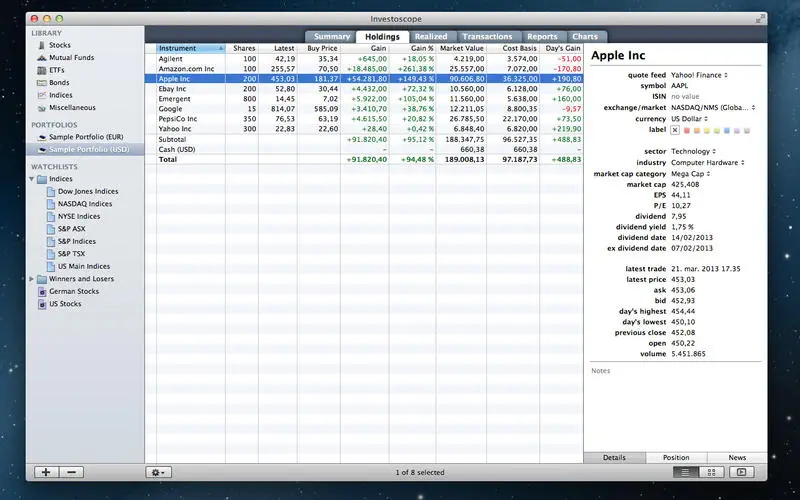This screenshot has width=800, height=500.
Task: Select the Yahoo Inc row
Action: [364, 129]
